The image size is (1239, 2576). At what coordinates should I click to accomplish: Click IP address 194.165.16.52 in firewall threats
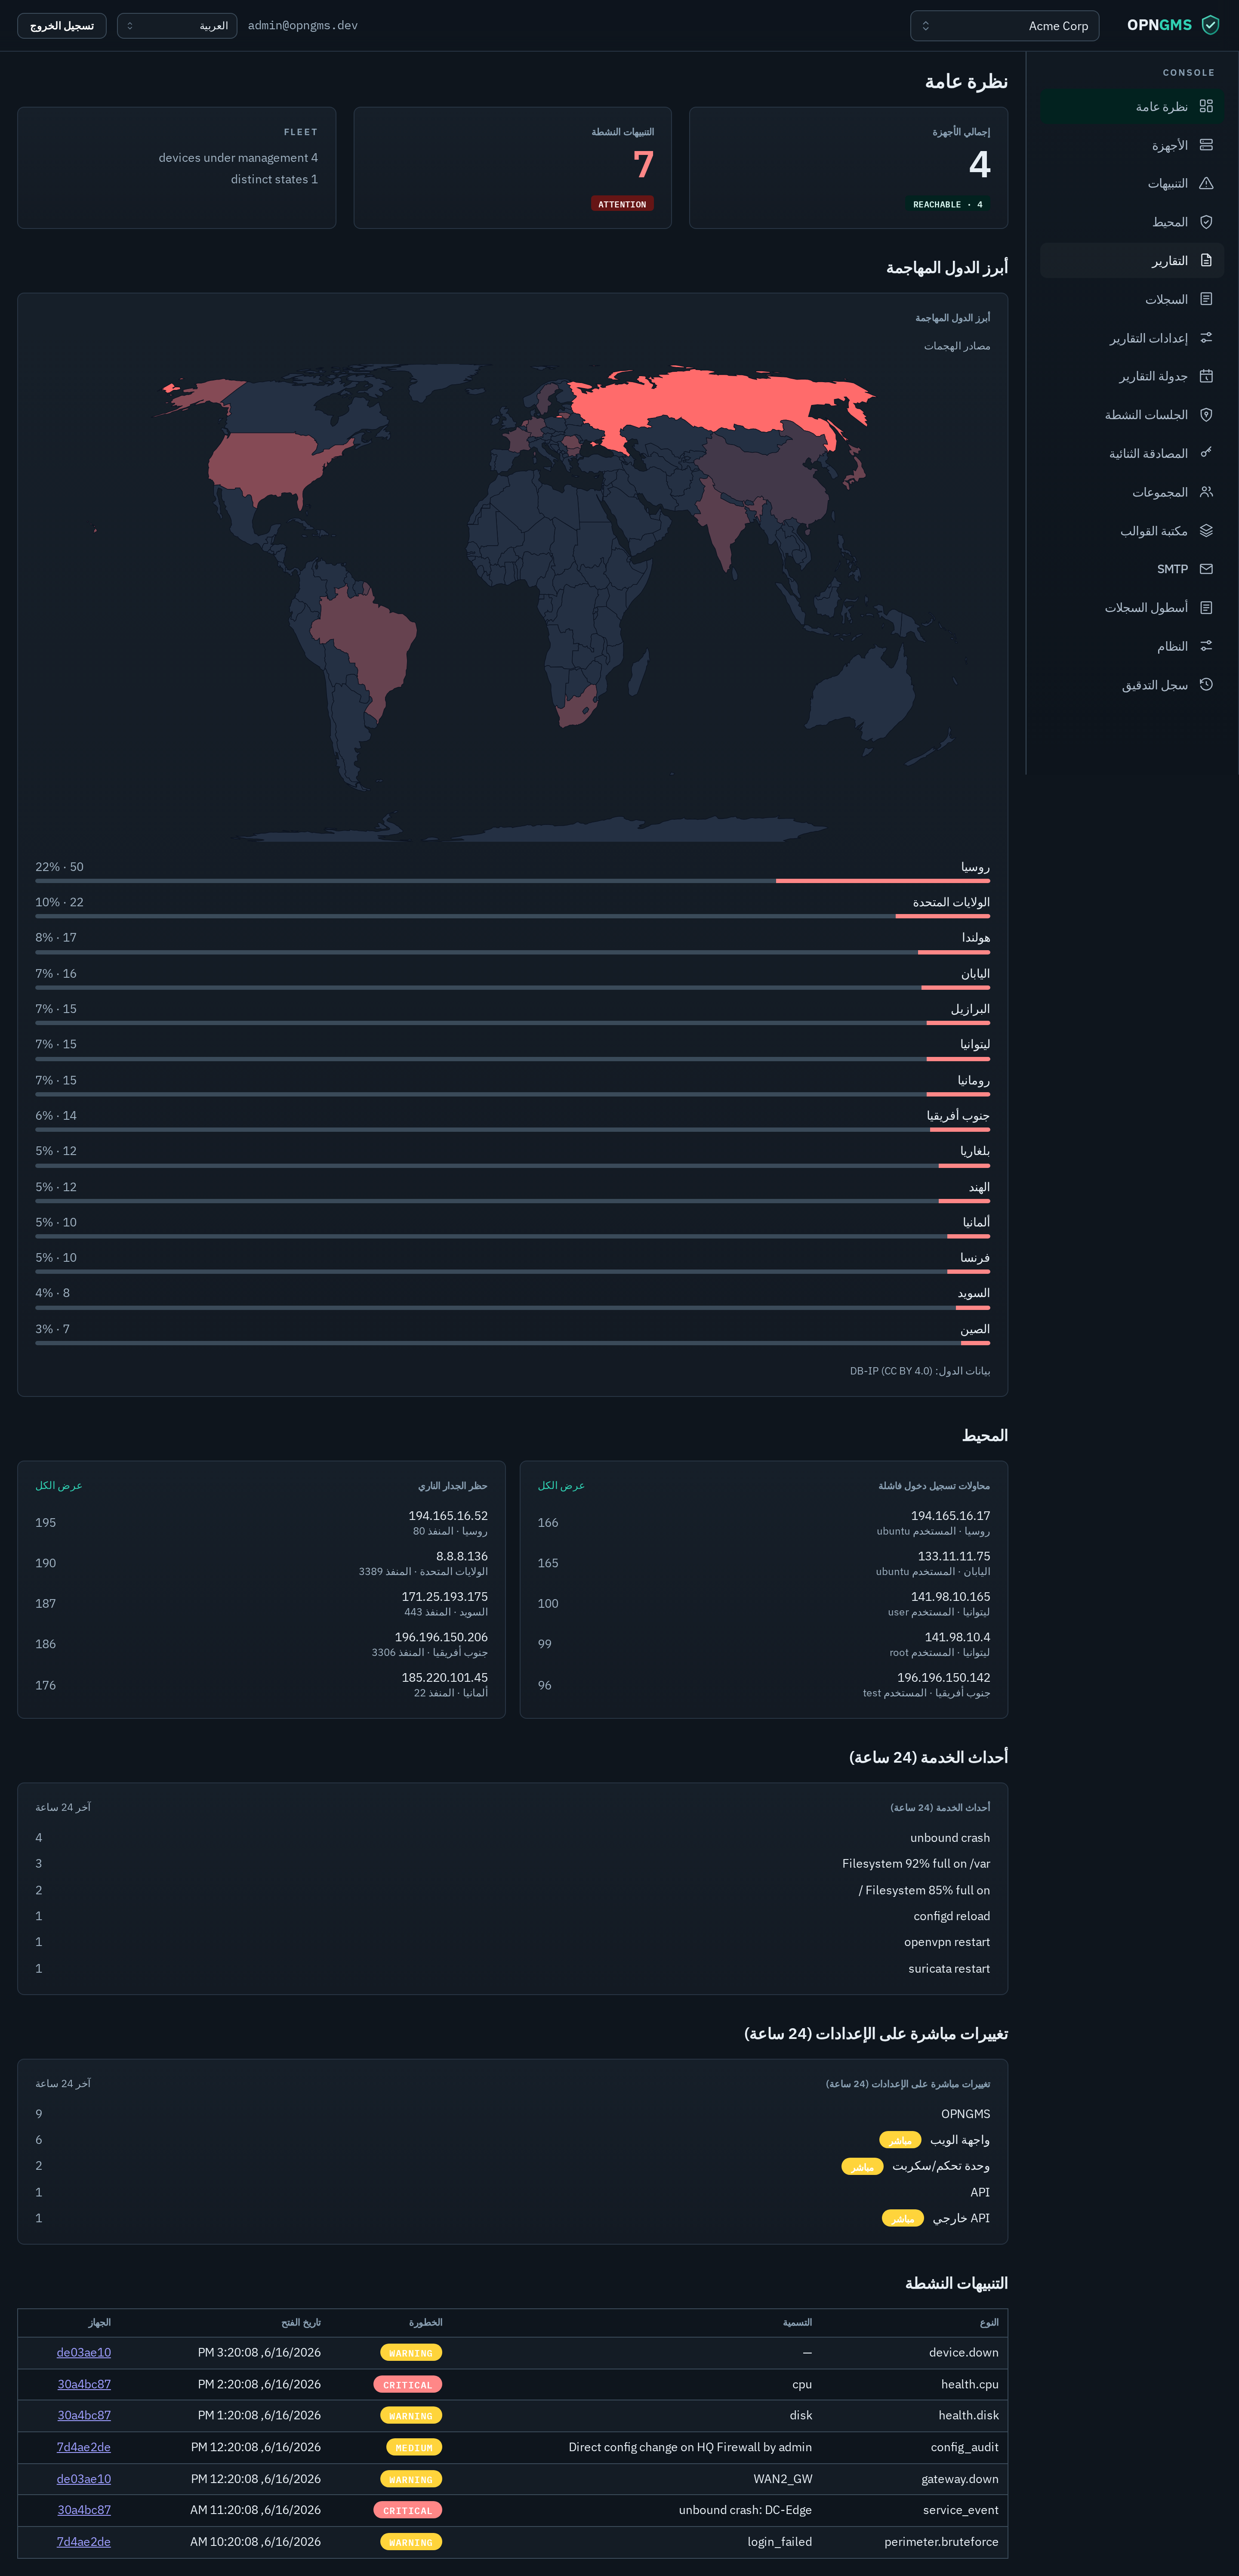point(448,1516)
